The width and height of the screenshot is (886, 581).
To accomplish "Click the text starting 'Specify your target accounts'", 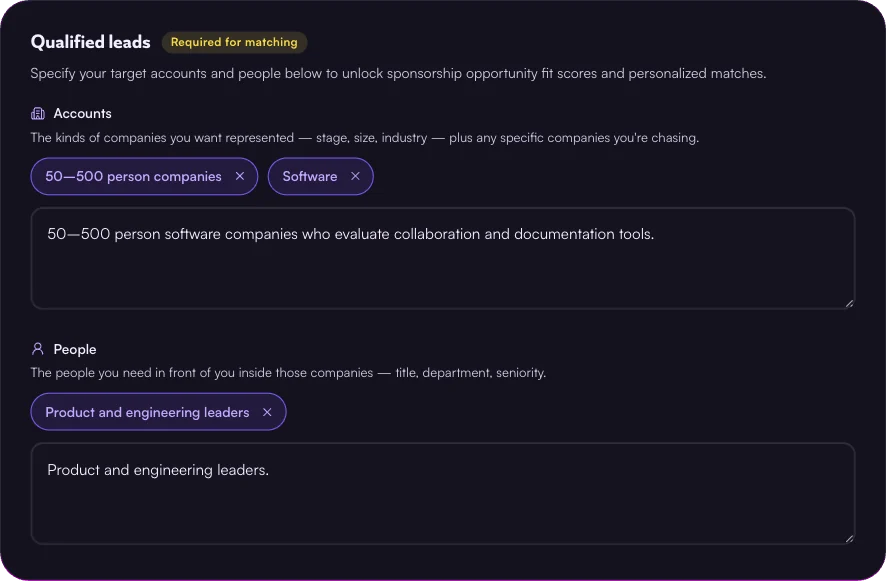I will coord(398,73).
